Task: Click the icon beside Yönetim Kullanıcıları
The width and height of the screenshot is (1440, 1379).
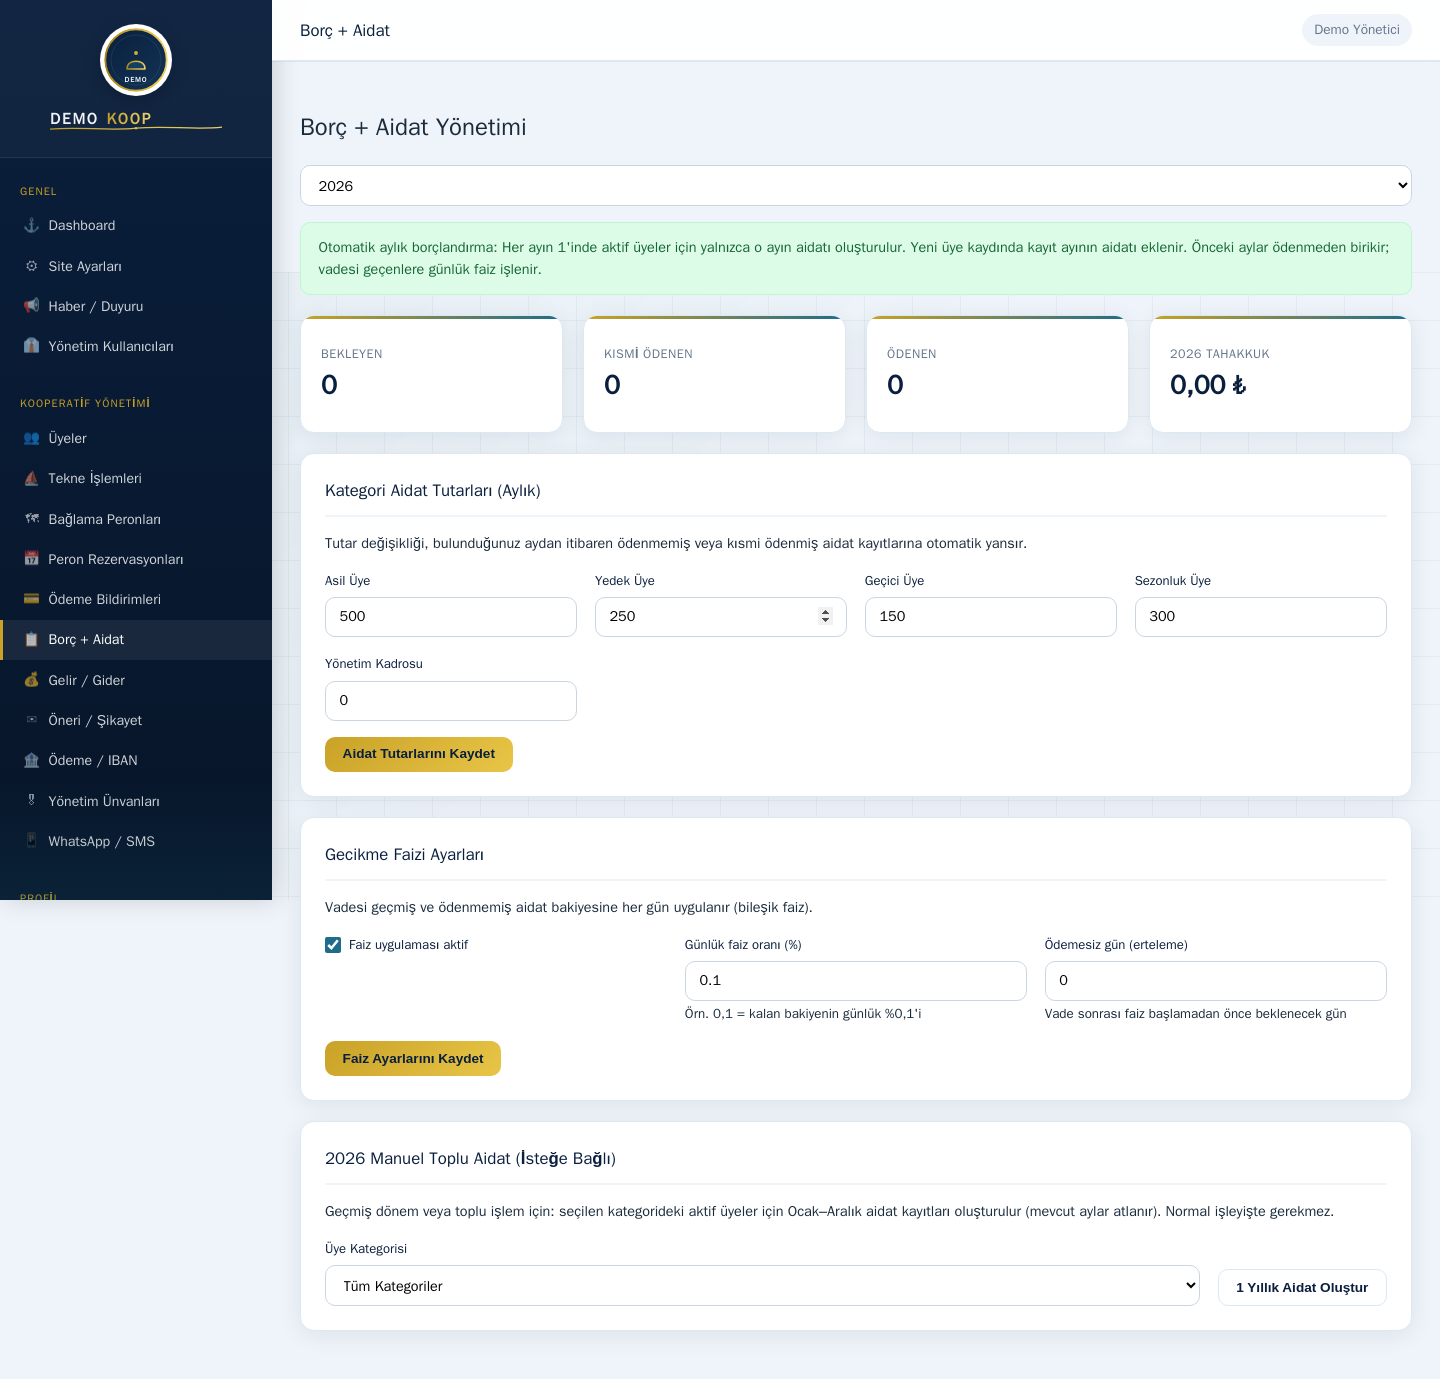Action: (32, 346)
